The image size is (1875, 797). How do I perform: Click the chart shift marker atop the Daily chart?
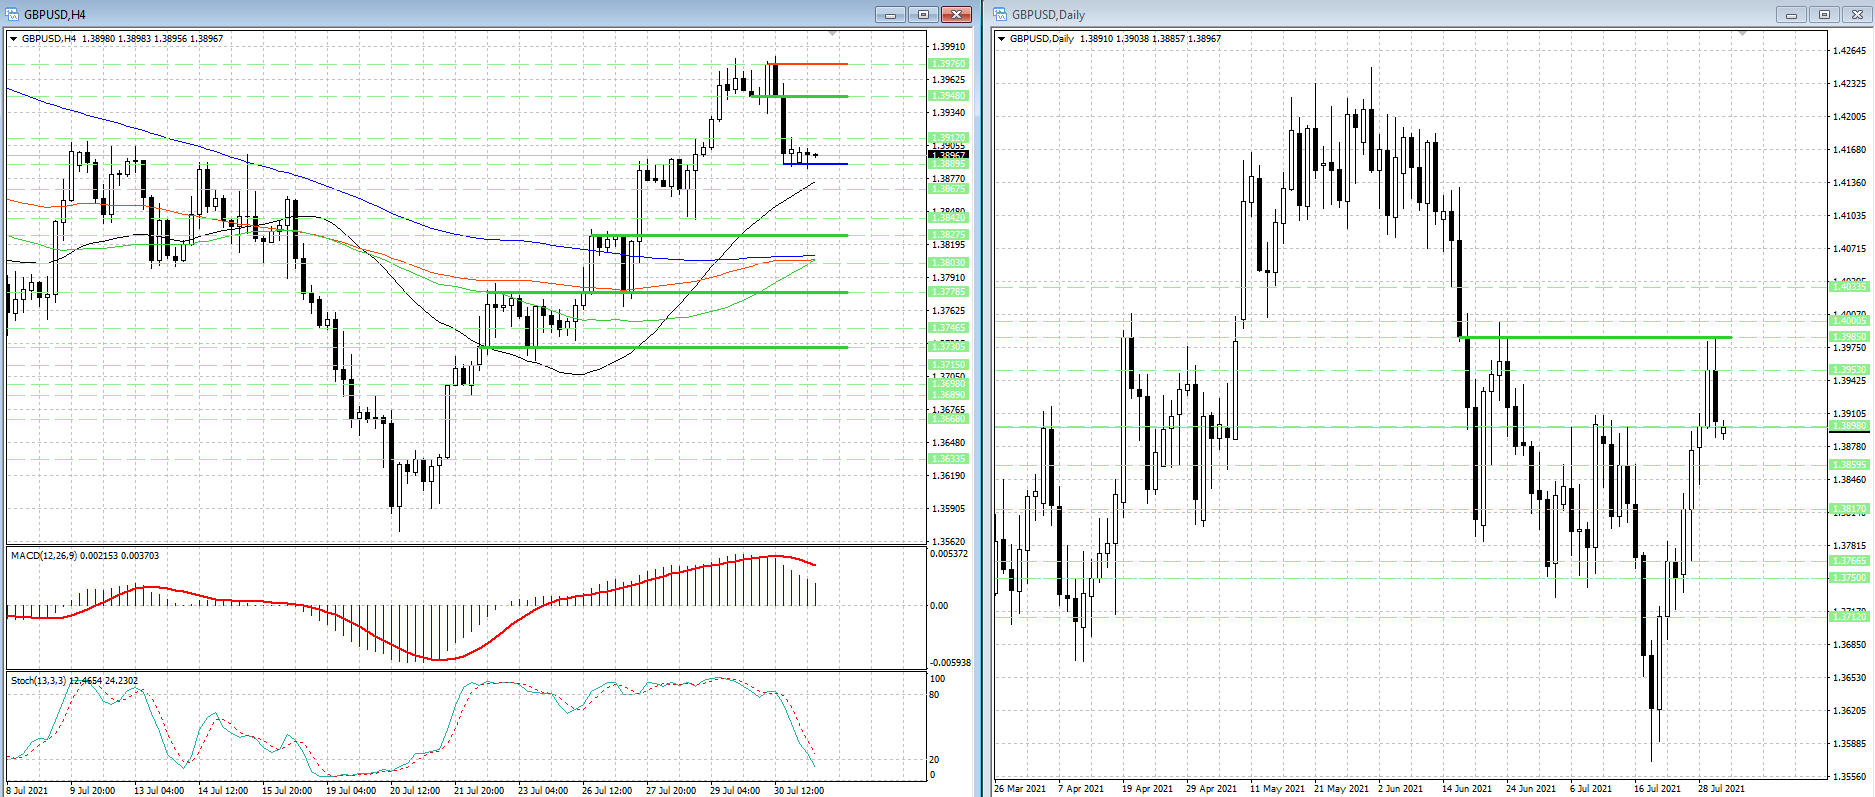point(1743,34)
